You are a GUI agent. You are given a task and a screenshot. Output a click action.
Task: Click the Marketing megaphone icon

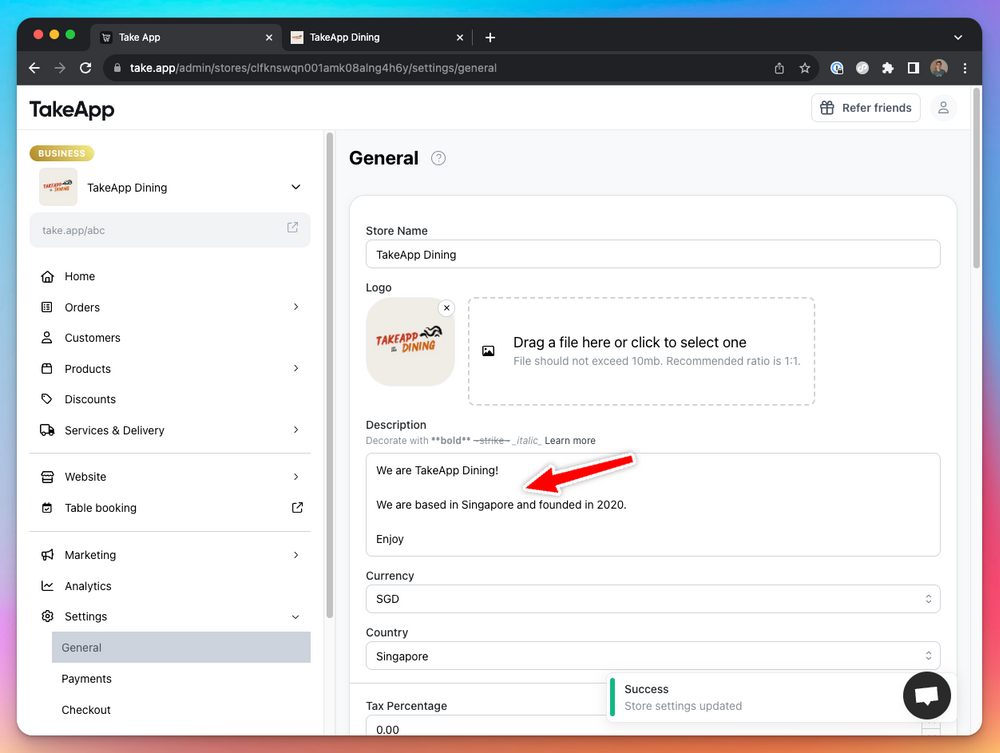tap(47, 555)
